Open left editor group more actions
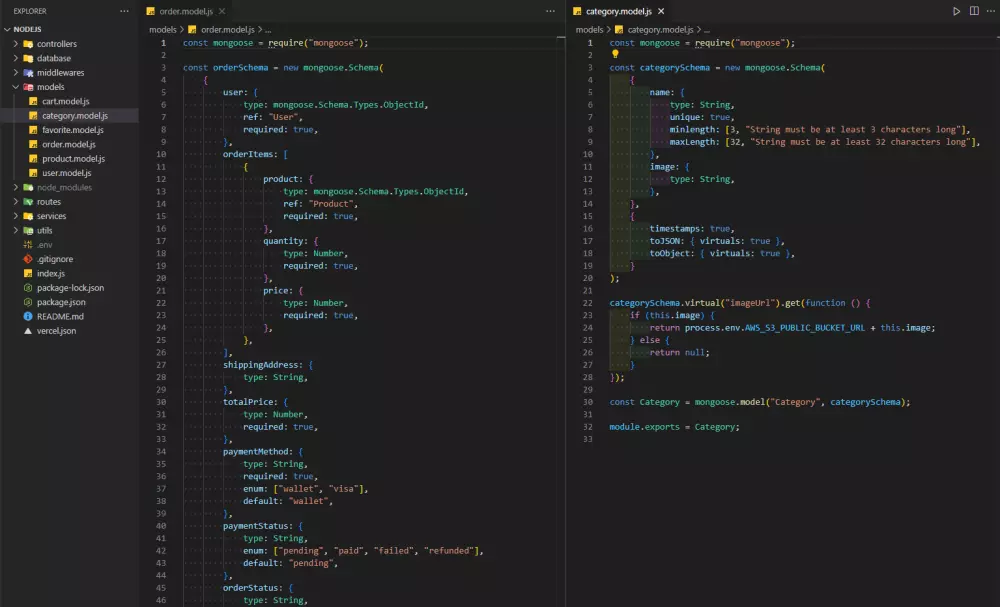 pos(550,11)
